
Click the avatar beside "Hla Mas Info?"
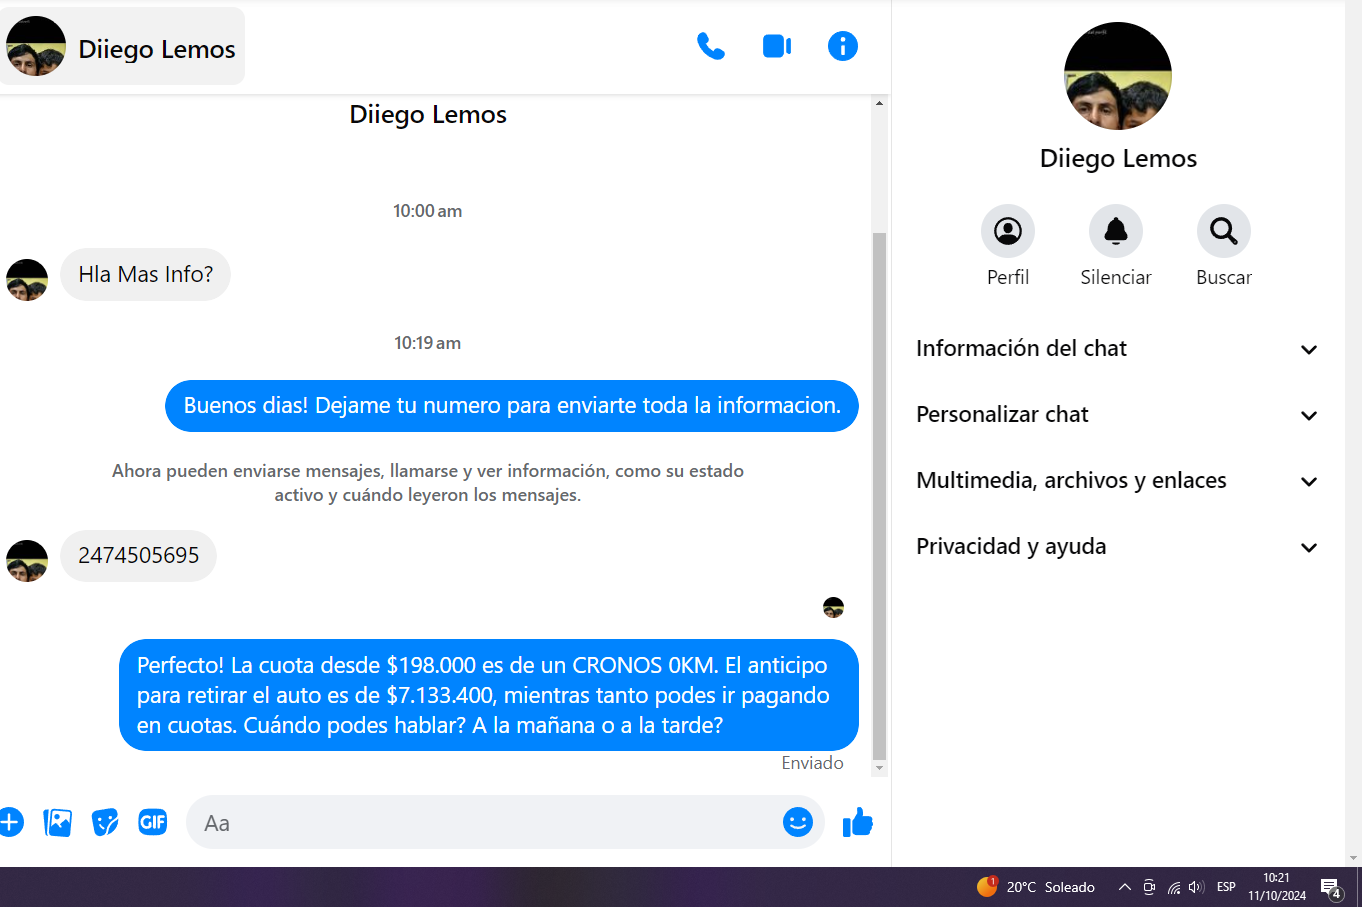[x=27, y=280]
